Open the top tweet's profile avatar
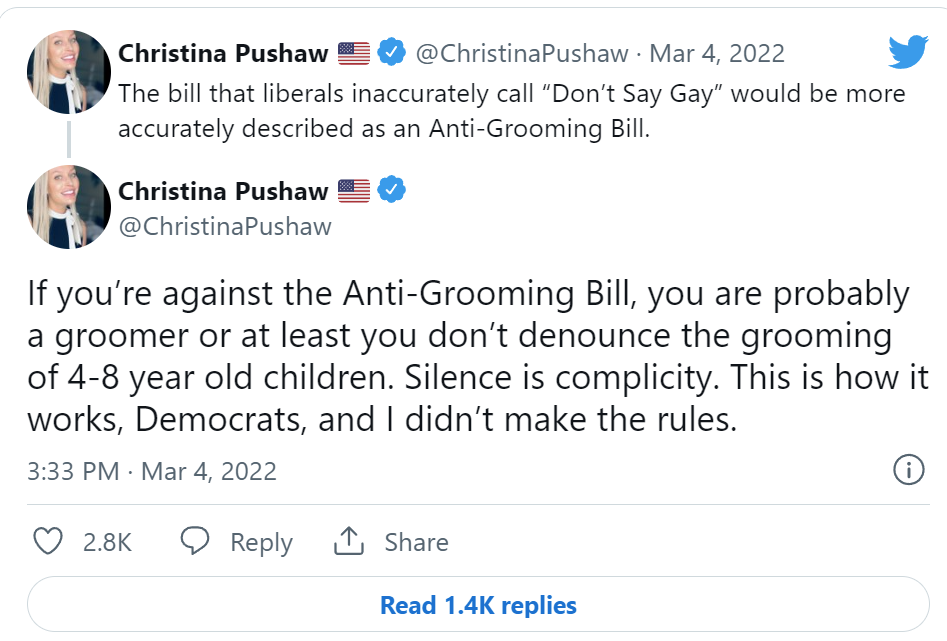The image size is (947, 641). pyautogui.click(x=68, y=72)
